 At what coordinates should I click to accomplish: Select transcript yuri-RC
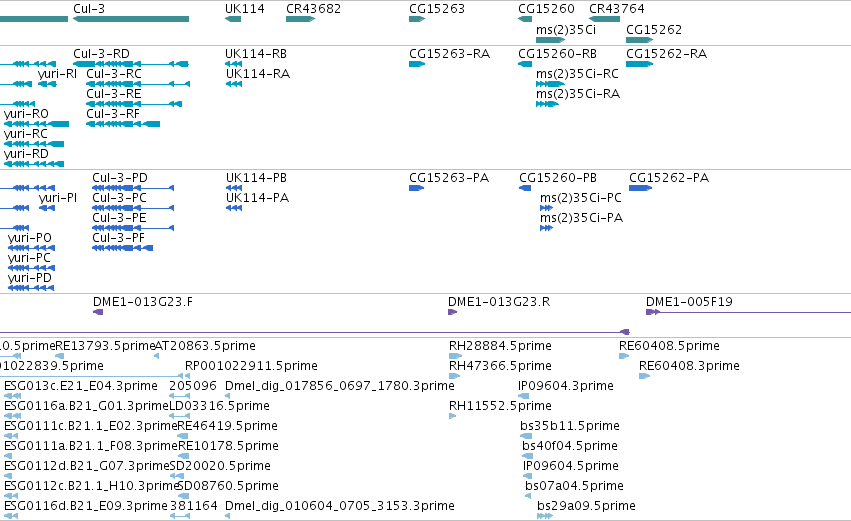(26, 134)
